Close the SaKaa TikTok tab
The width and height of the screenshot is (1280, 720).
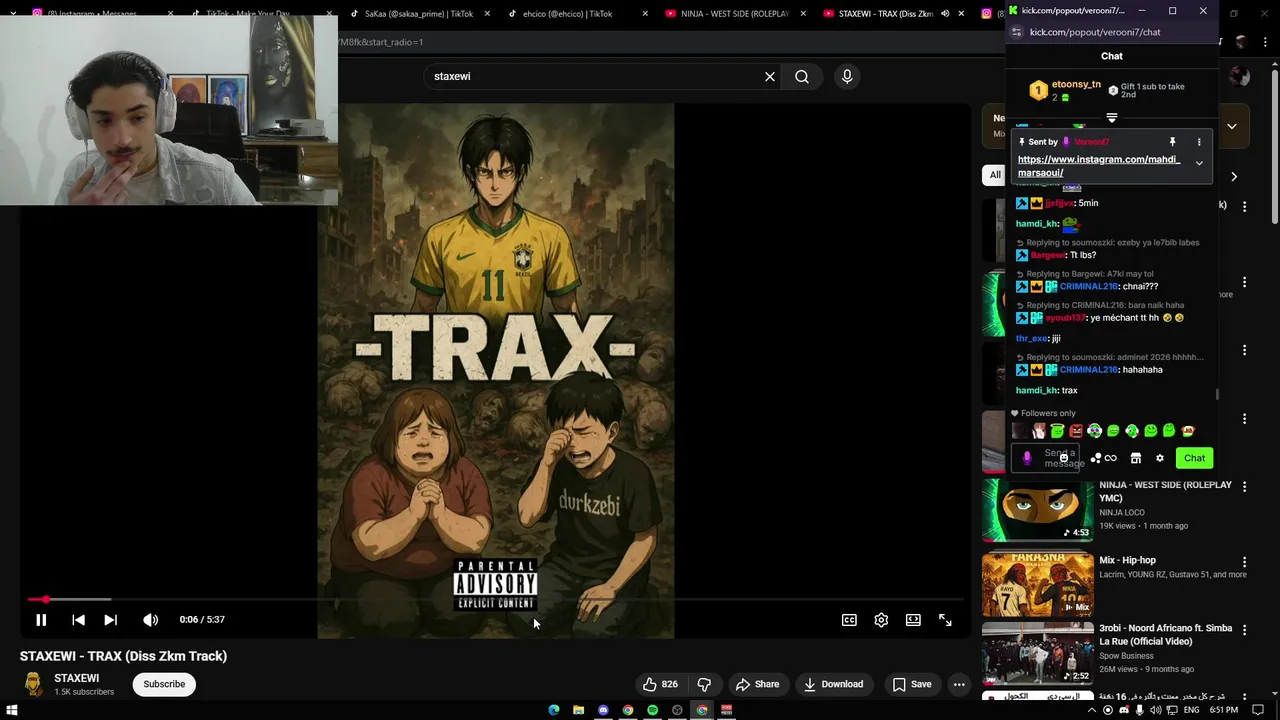coord(487,14)
